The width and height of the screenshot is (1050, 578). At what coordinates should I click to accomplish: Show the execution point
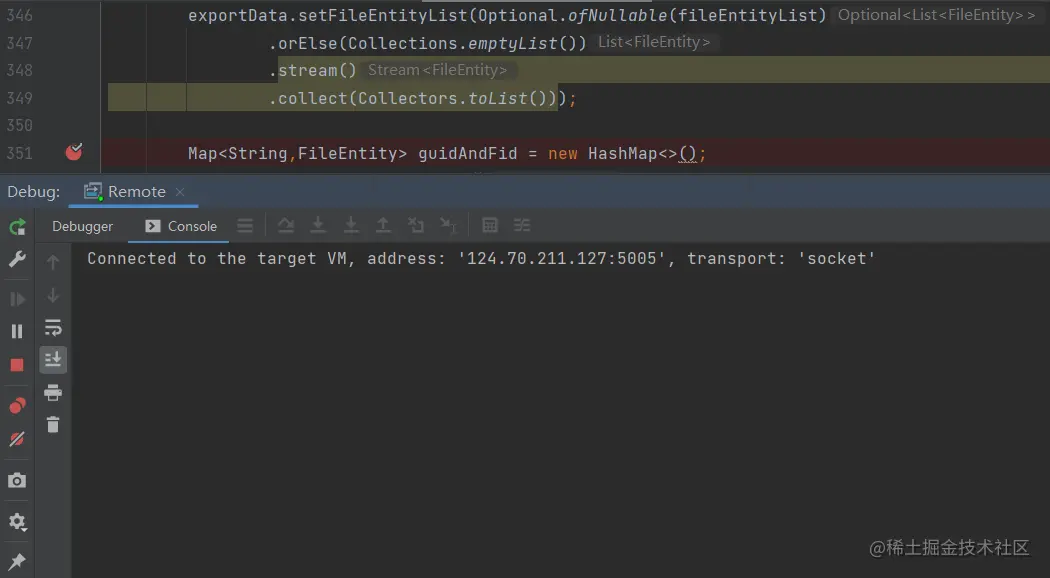[245, 226]
